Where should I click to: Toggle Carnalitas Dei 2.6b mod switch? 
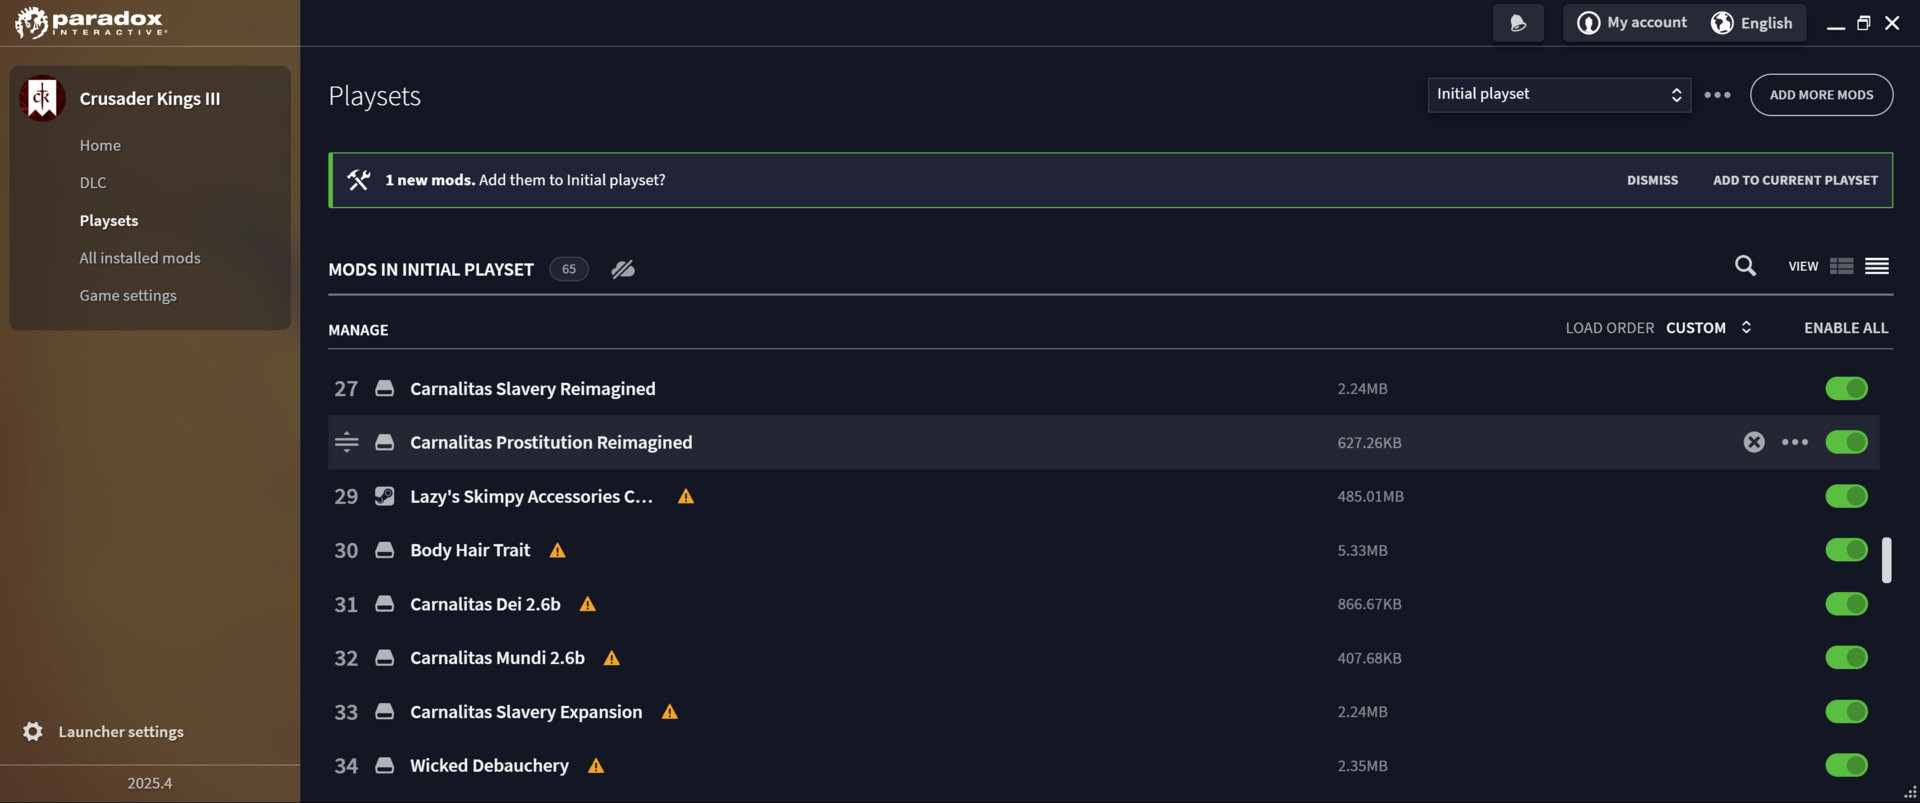(1846, 604)
